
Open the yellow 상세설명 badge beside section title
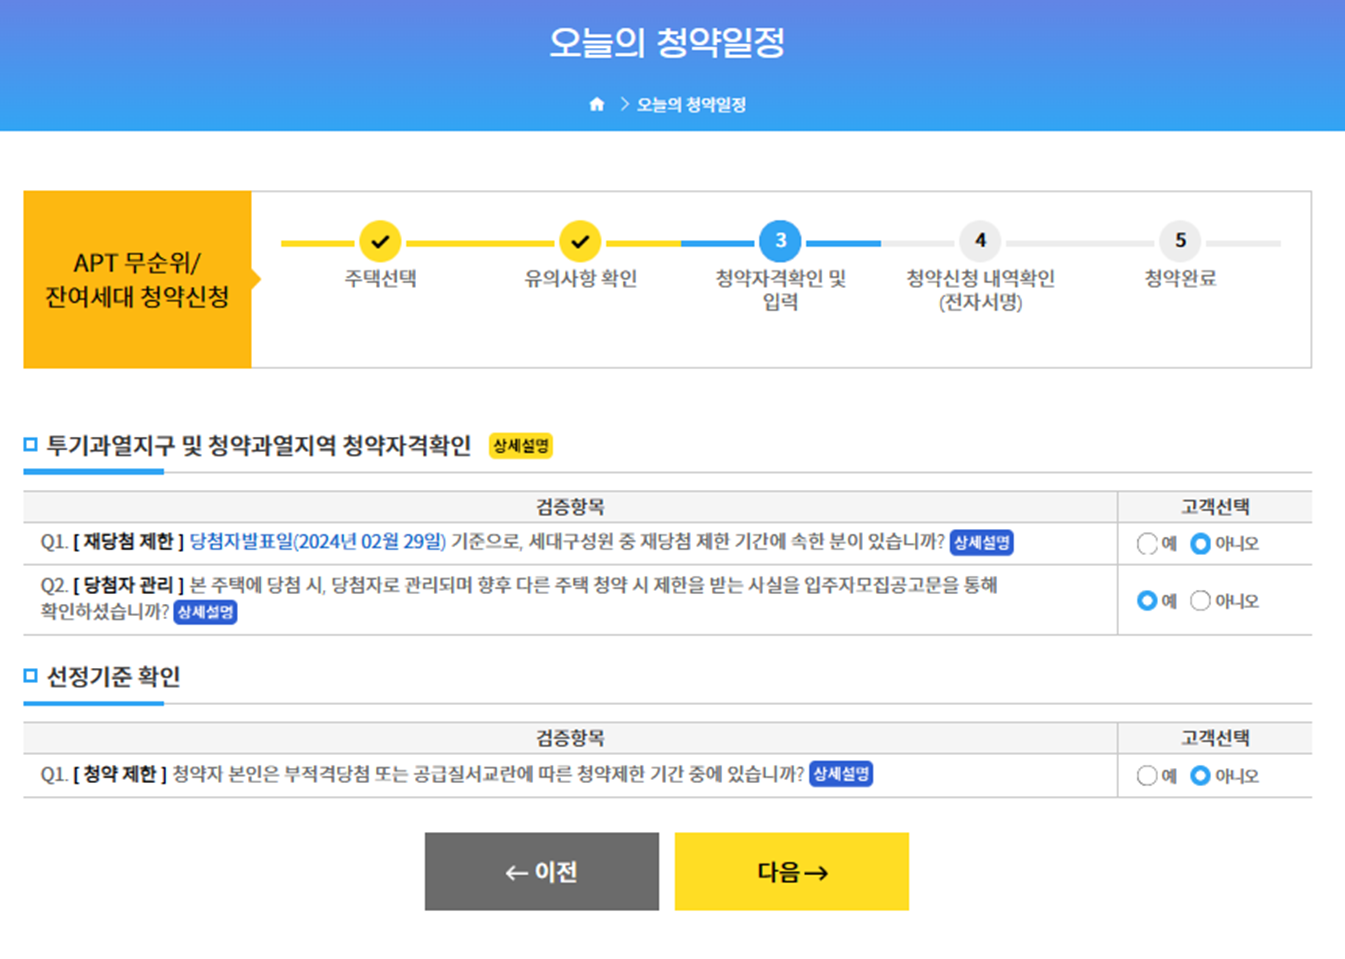coord(519,447)
